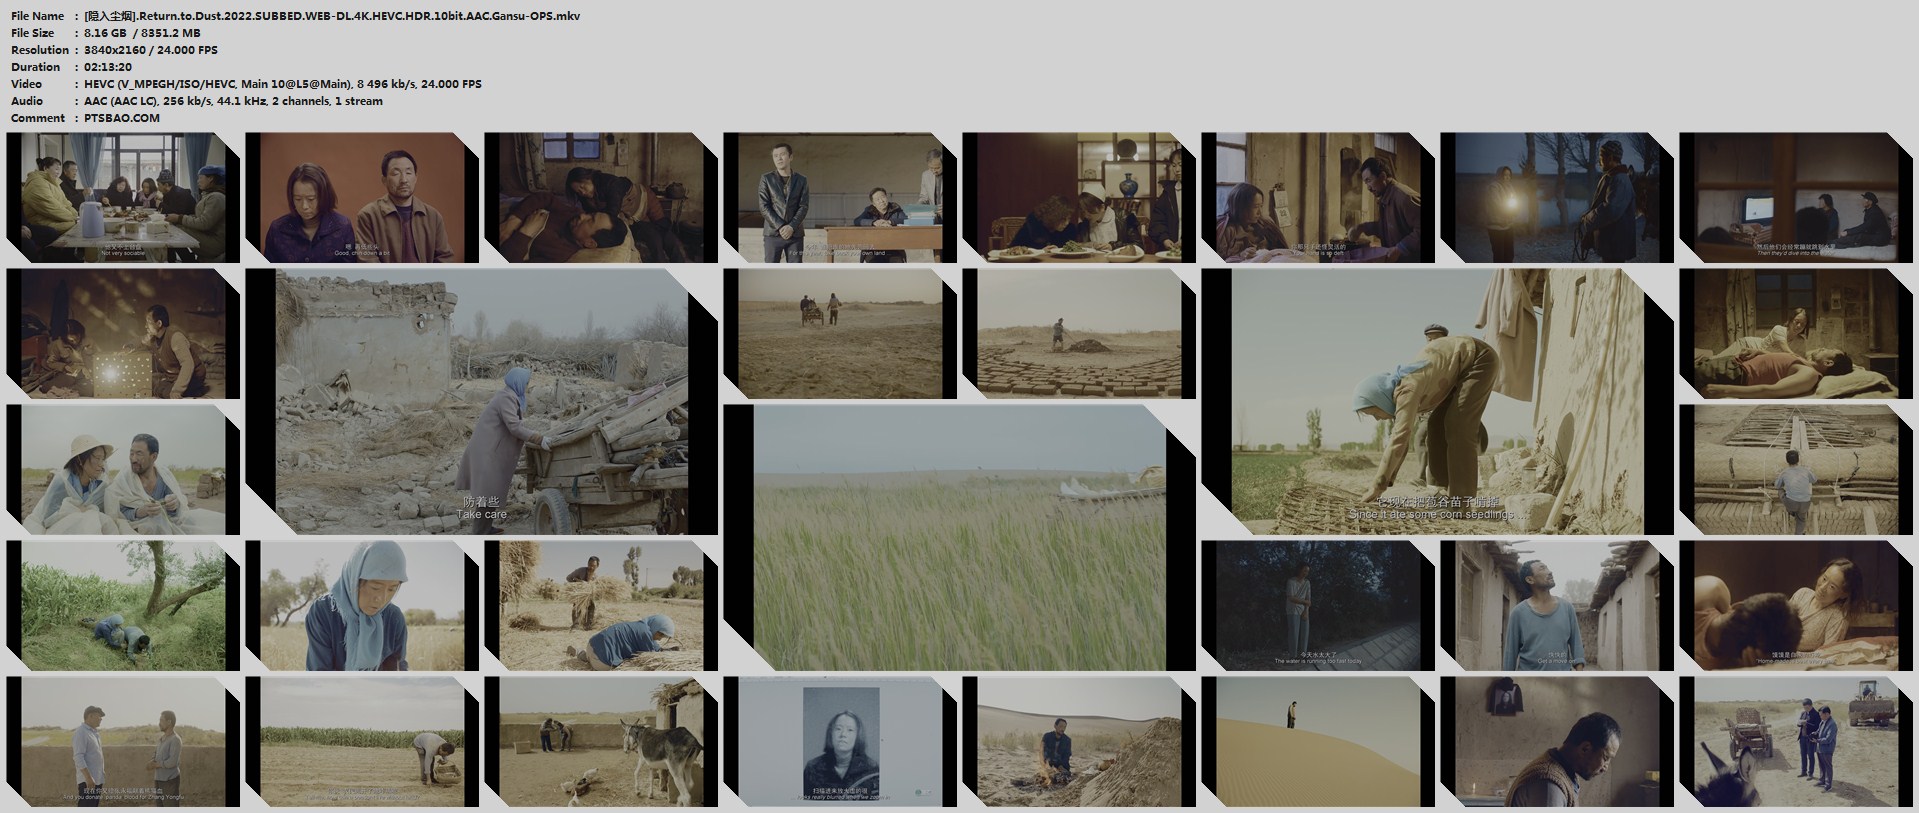The height and width of the screenshot is (813, 1919).
Task: Open thumbnail of woman and man in a blue-lit room
Action: [x=1318, y=198]
